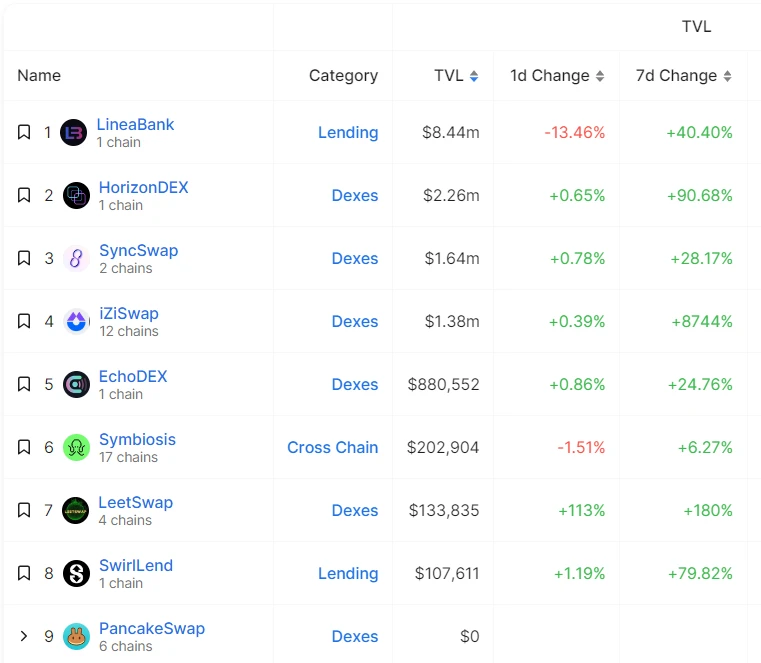Select the $8.44m TVL value
The width and height of the screenshot is (761, 663).
450,132
